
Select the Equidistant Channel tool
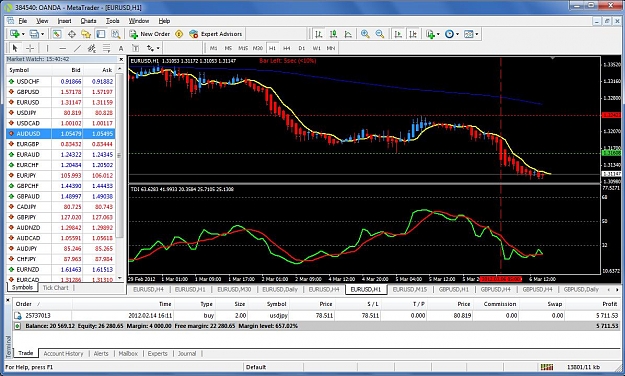(x=92, y=48)
